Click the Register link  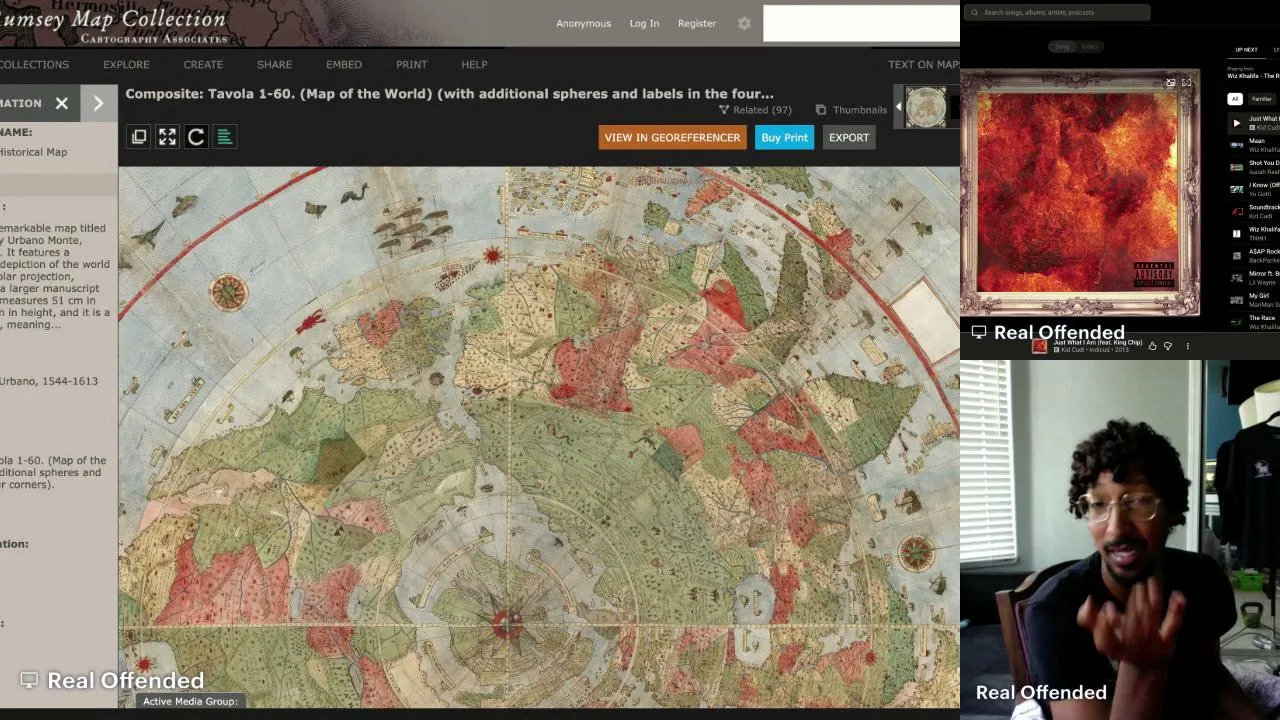pyautogui.click(x=697, y=23)
